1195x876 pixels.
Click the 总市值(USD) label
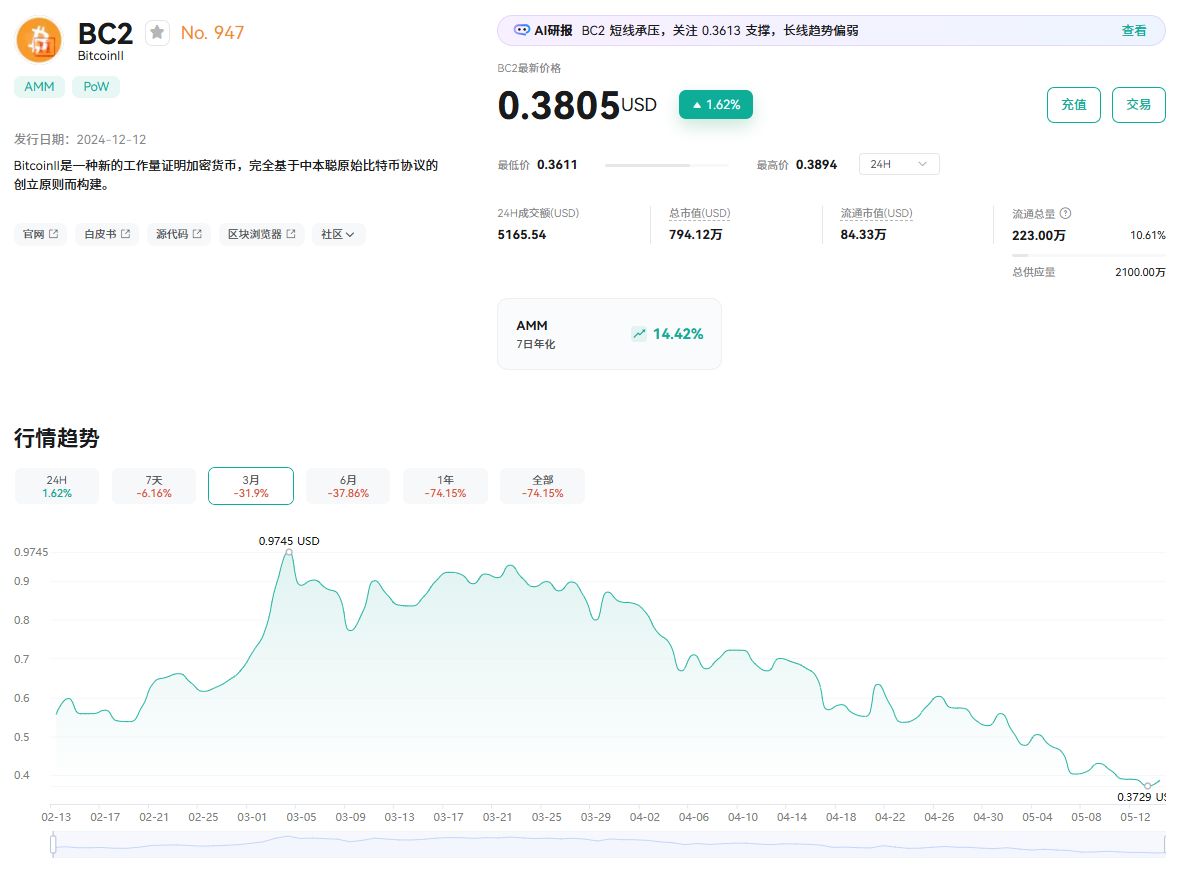click(x=700, y=213)
